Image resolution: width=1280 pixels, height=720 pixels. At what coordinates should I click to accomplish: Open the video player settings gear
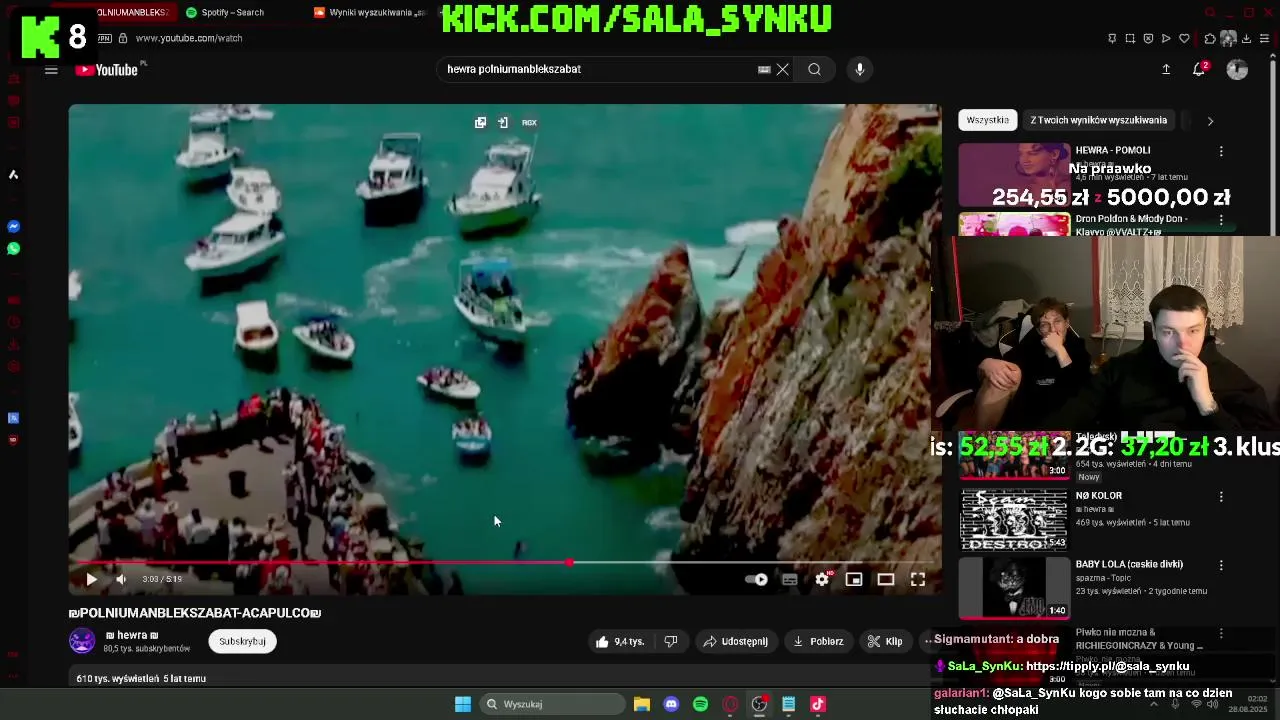pyautogui.click(x=822, y=579)
